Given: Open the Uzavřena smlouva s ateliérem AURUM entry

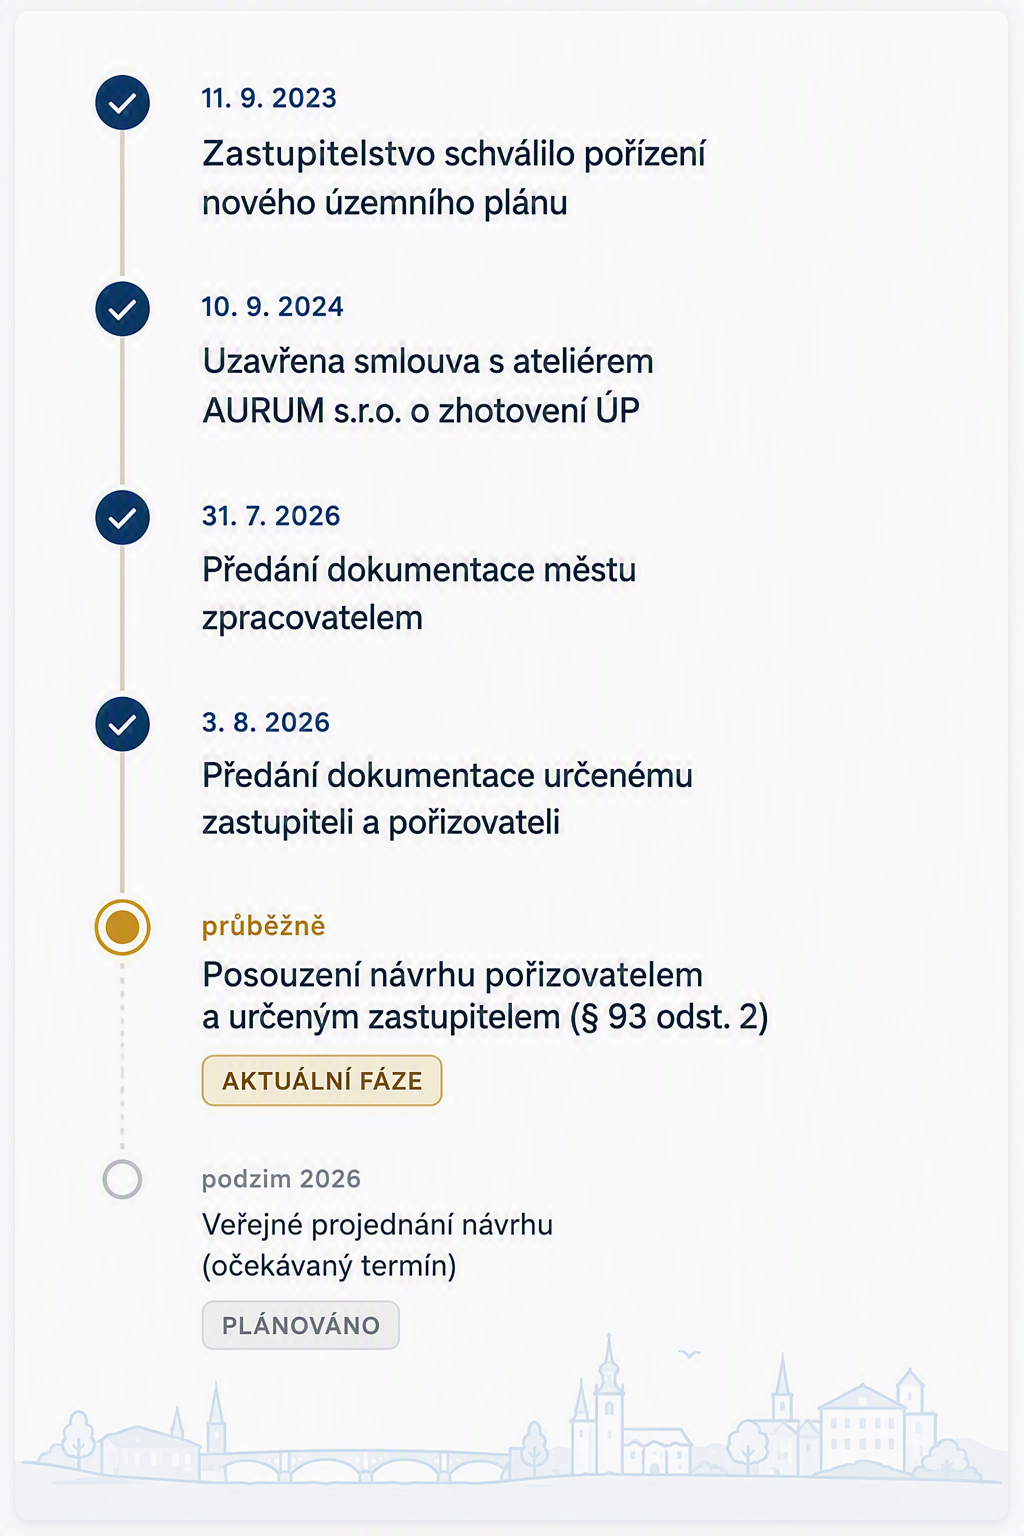Looking at the screenshot, I should 428,386.
